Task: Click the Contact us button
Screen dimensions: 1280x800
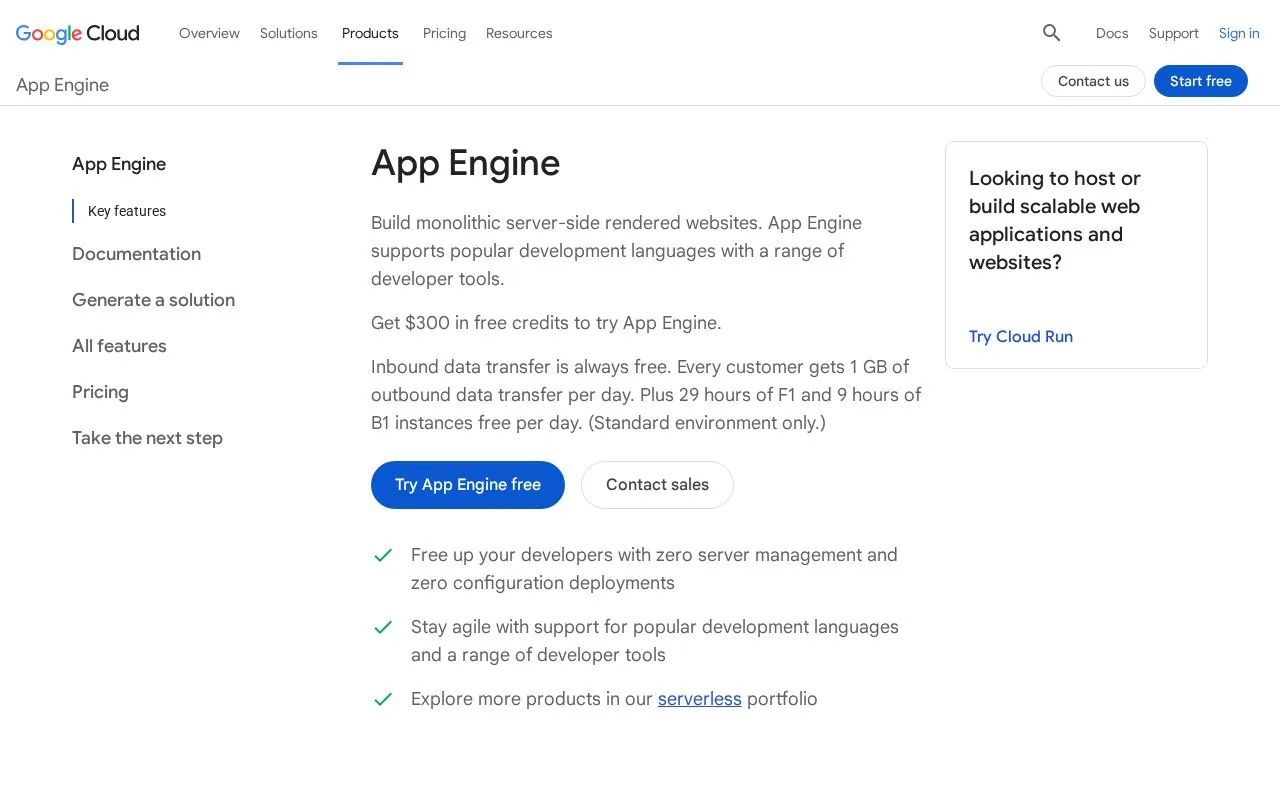Action: pos(1093,81)
